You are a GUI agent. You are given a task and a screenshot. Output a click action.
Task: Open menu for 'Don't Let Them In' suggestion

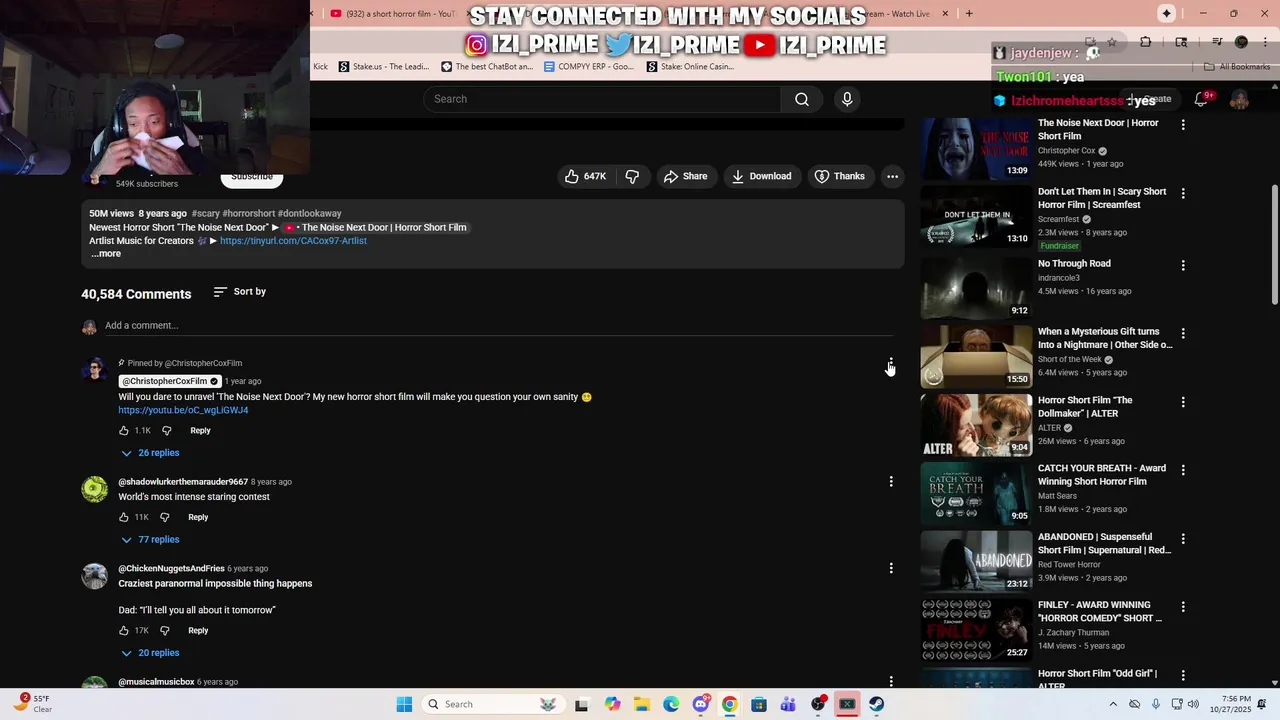1183,193
